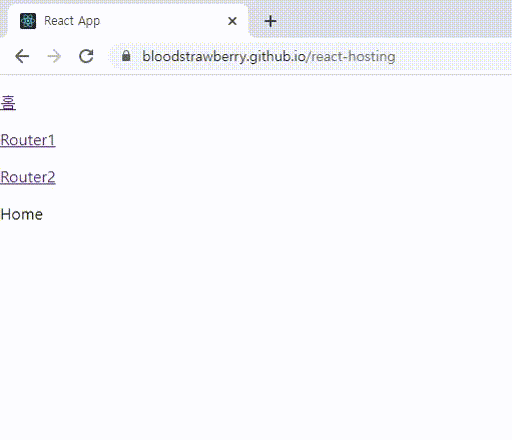Click the padlock site info icon

pyautogui.click(x=126, y=56)
